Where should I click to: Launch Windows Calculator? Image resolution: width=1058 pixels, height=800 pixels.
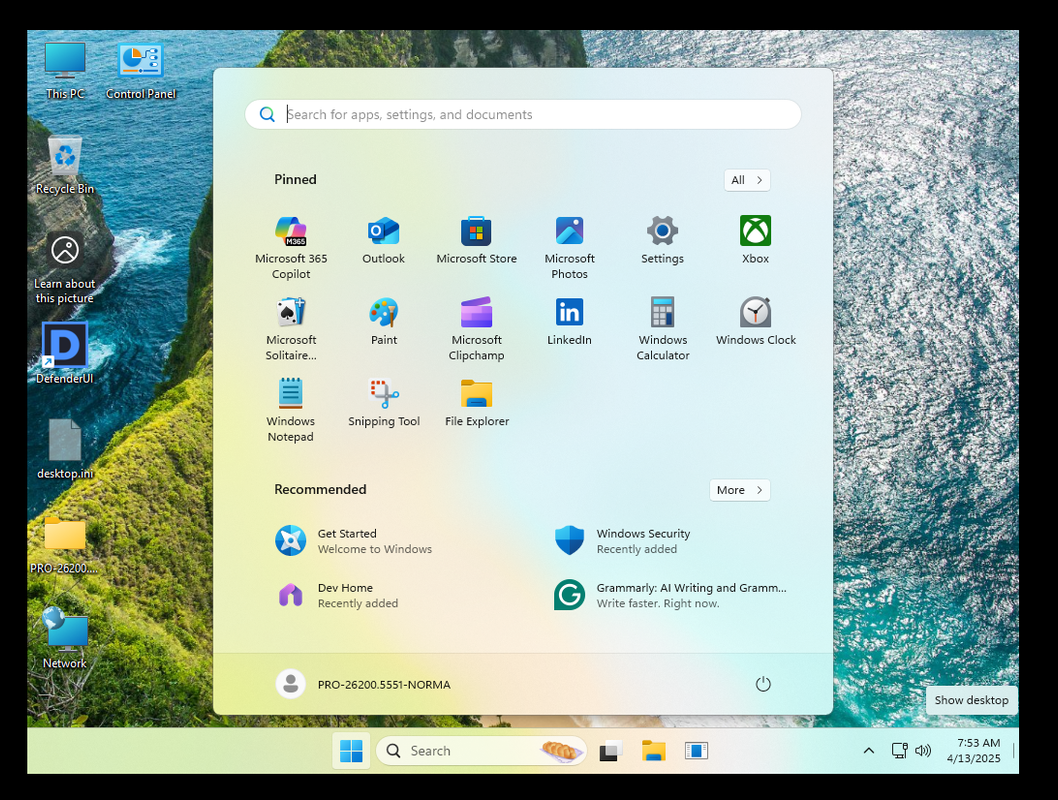pyautogui.click(x=663, y=329)
